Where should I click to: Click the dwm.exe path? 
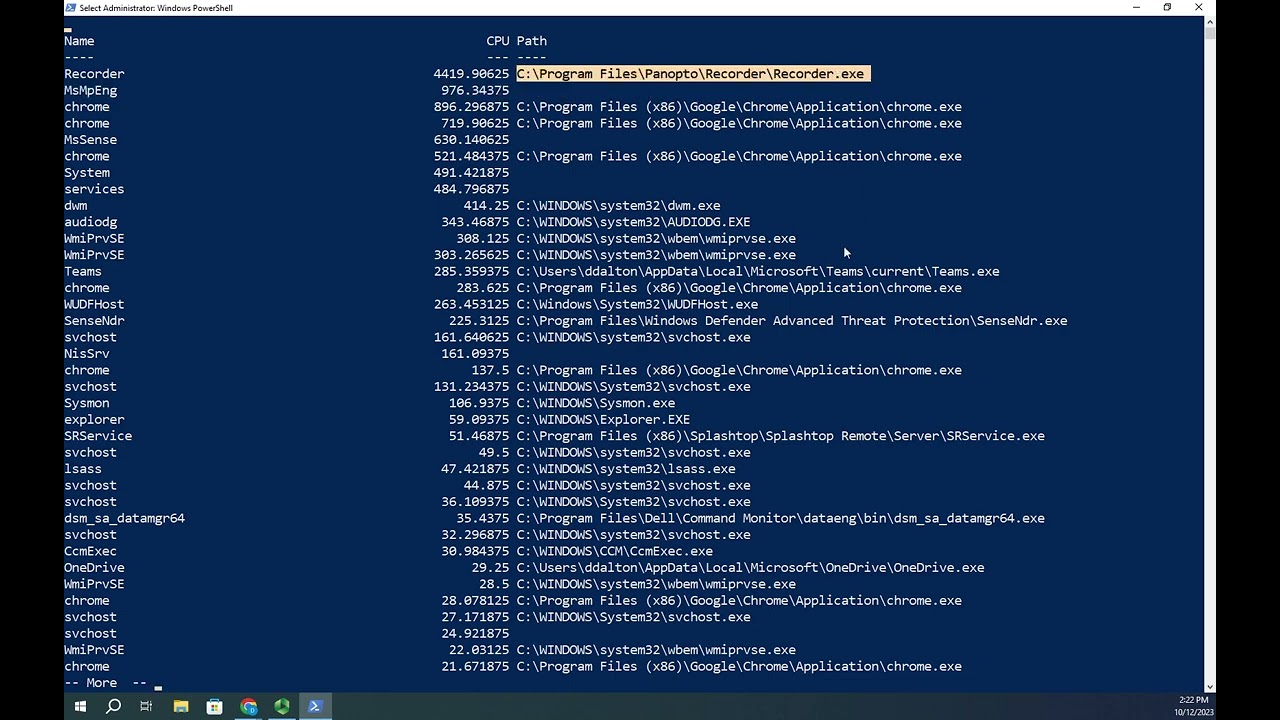pyautogui.click(x=618, y=206)
